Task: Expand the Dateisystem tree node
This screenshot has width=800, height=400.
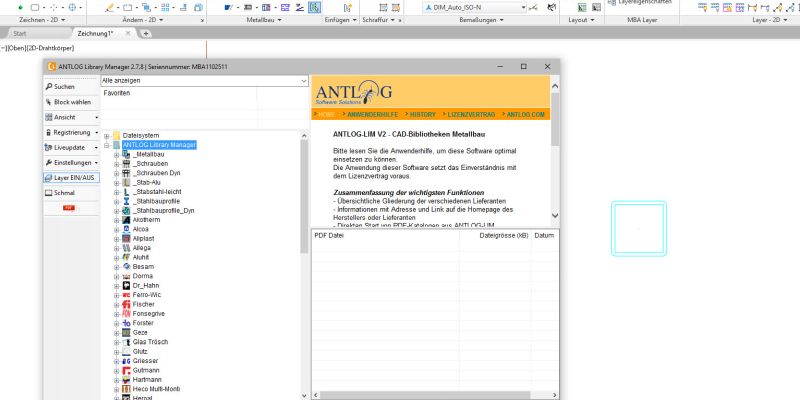Action: click(107, 136)
